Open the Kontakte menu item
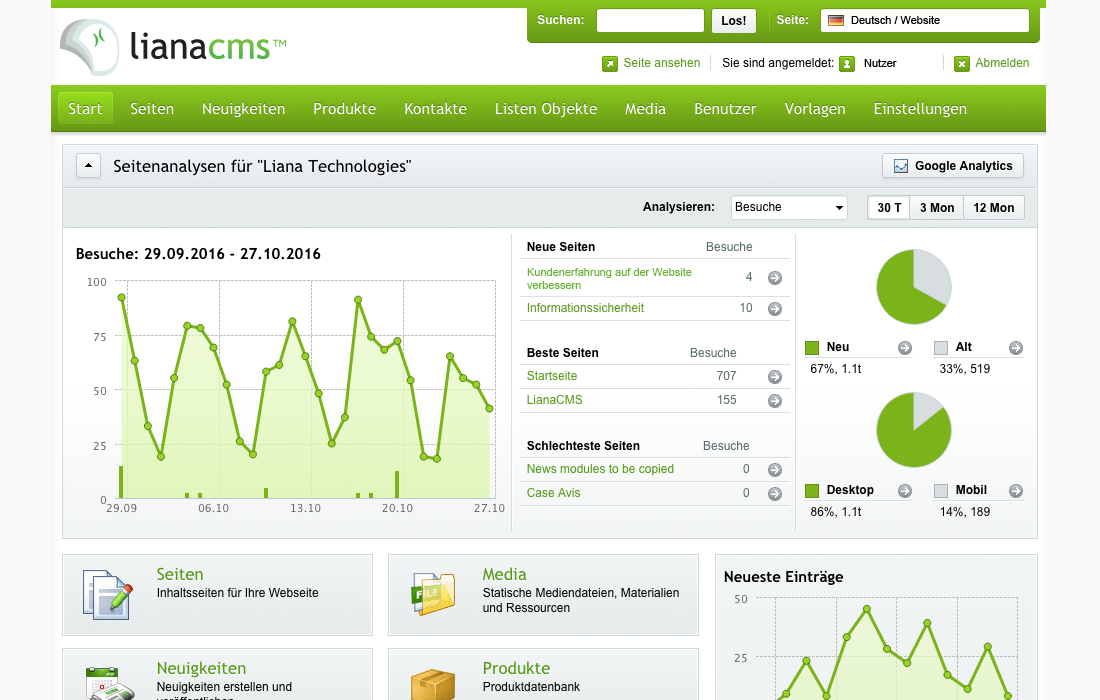This screenshot has width=1100, height=700. (435, 109)
